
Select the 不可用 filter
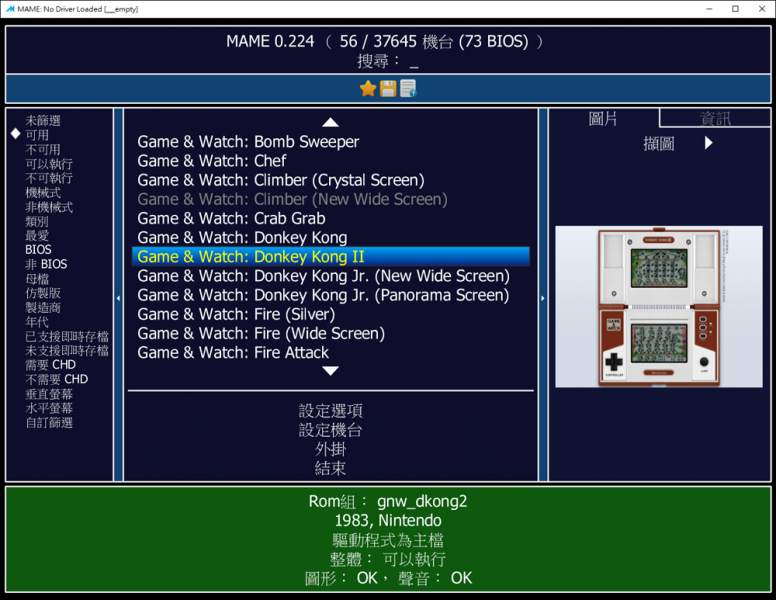pos(43,149)
